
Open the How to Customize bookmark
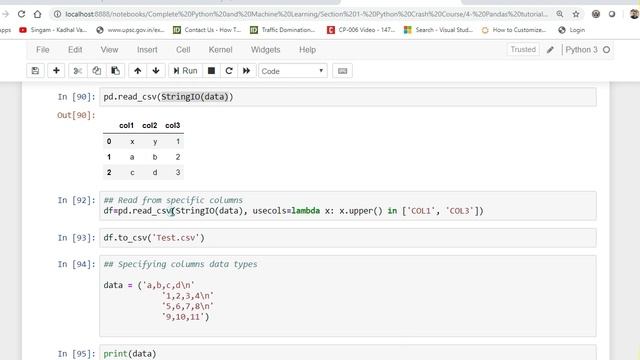[x=513, y=30]
